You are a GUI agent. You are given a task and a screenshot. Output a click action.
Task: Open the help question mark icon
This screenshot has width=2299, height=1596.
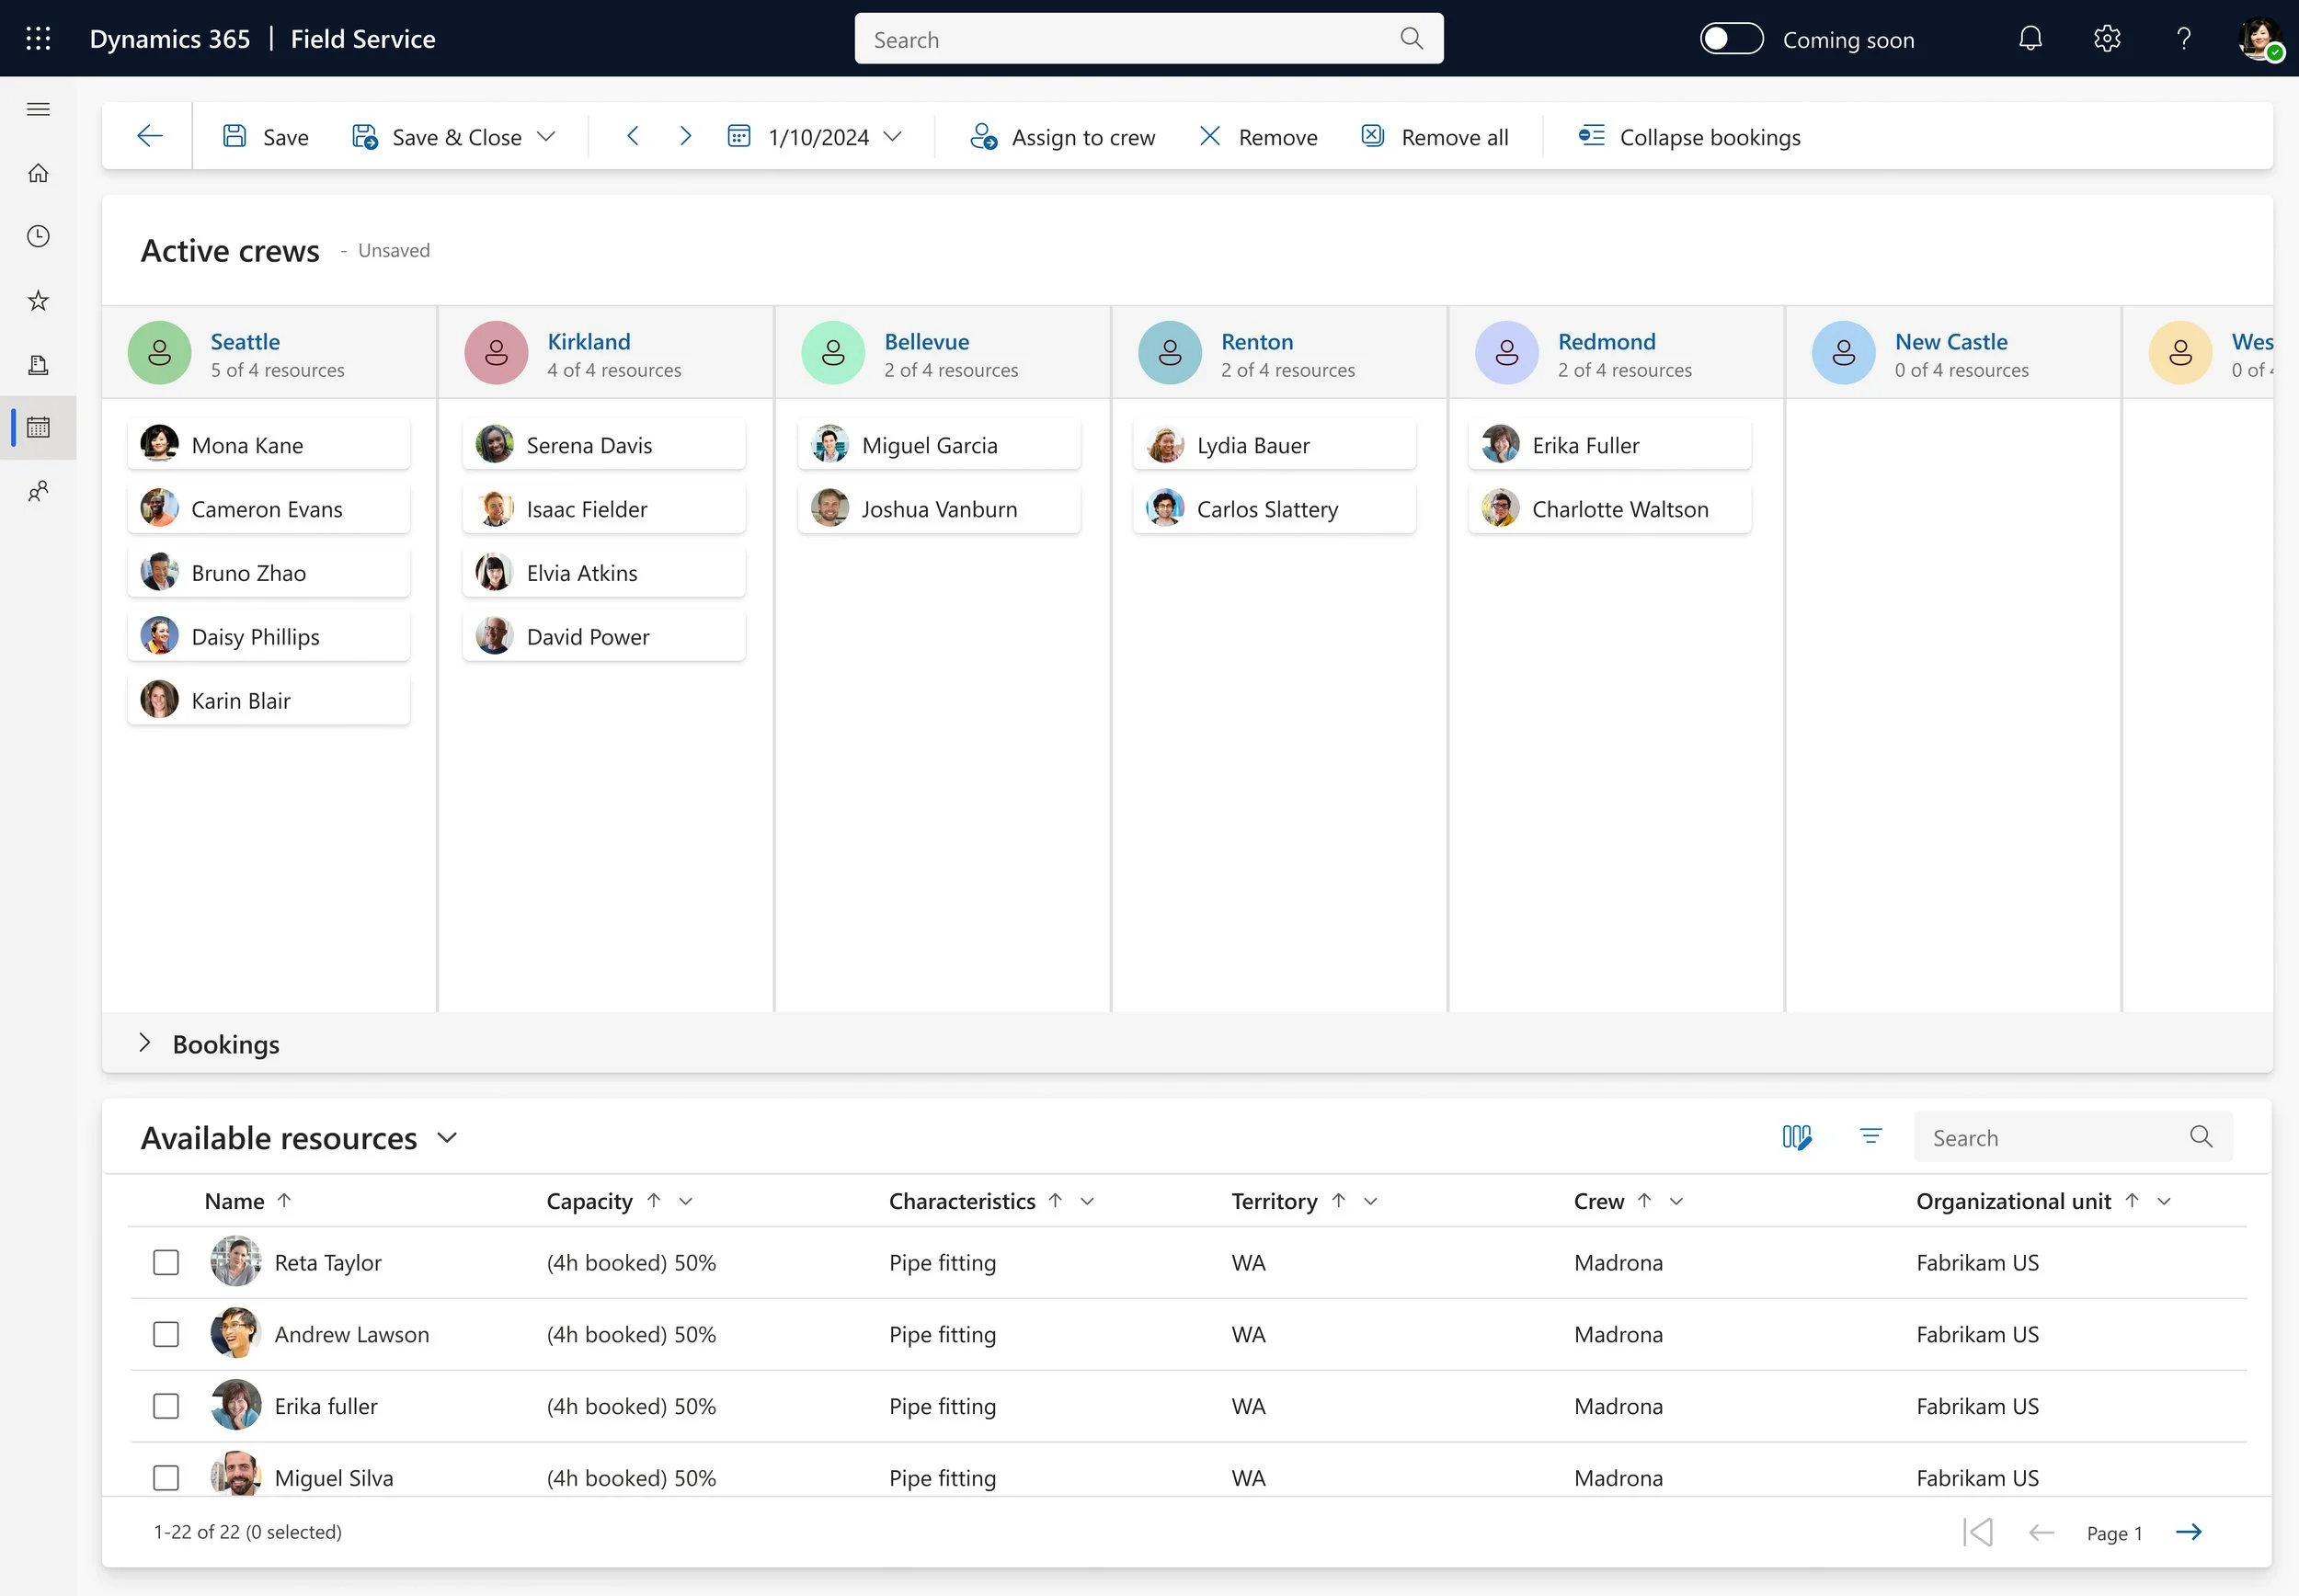[2184, 39]
